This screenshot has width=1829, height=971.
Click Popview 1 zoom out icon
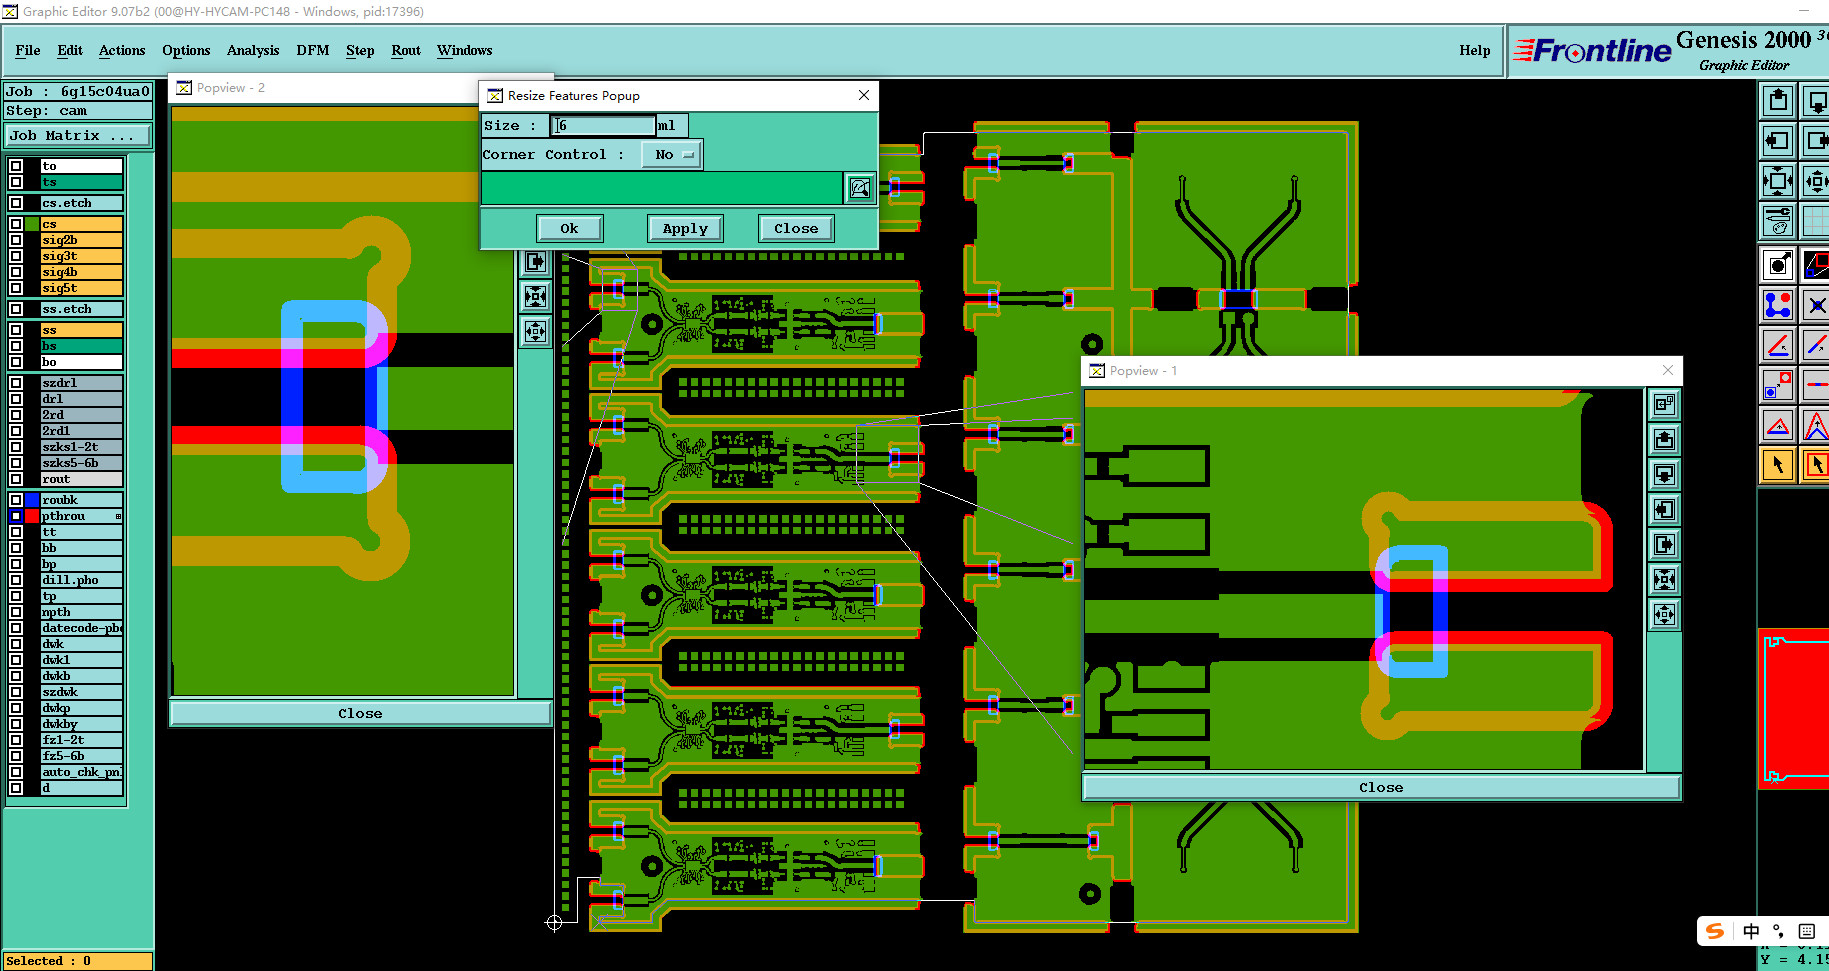coord(1664,615)
